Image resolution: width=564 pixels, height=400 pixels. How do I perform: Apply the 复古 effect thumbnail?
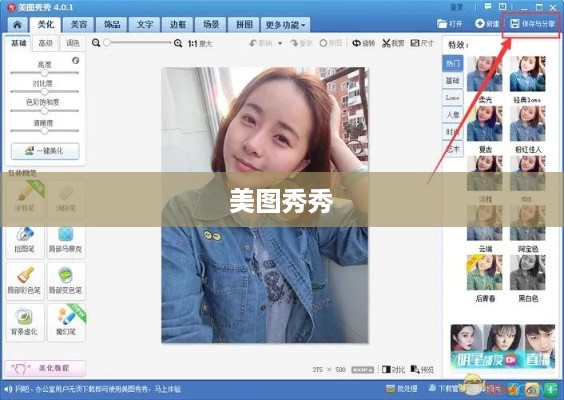(485, 123)
